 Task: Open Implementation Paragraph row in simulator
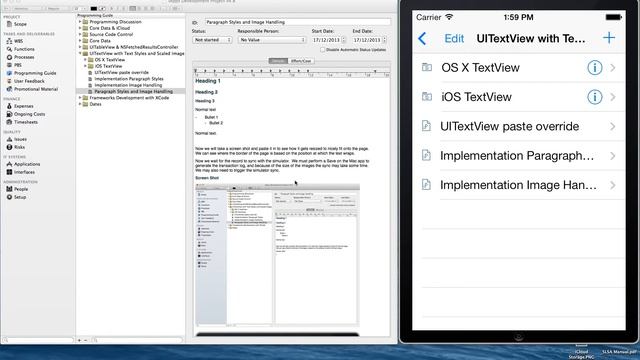coord(518,156)
